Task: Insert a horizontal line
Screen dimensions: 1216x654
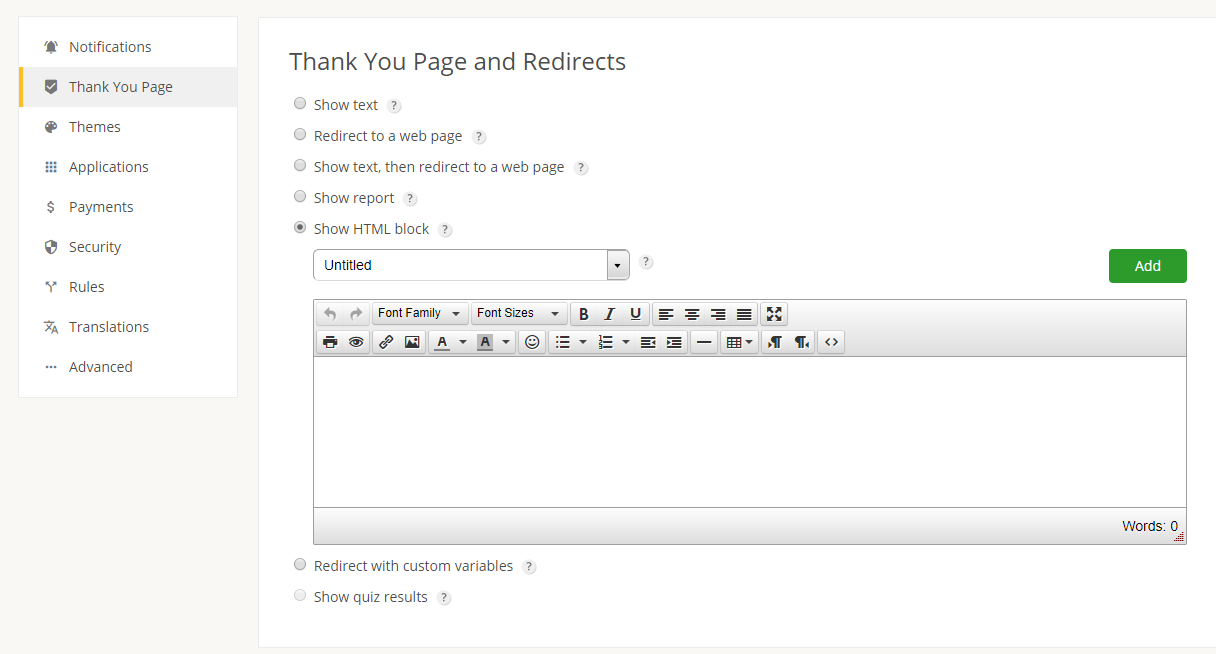Action: point(704,342)
